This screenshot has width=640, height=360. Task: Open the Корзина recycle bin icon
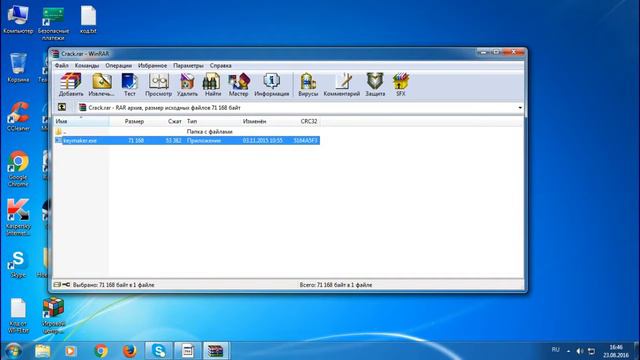tap(18, 68)
